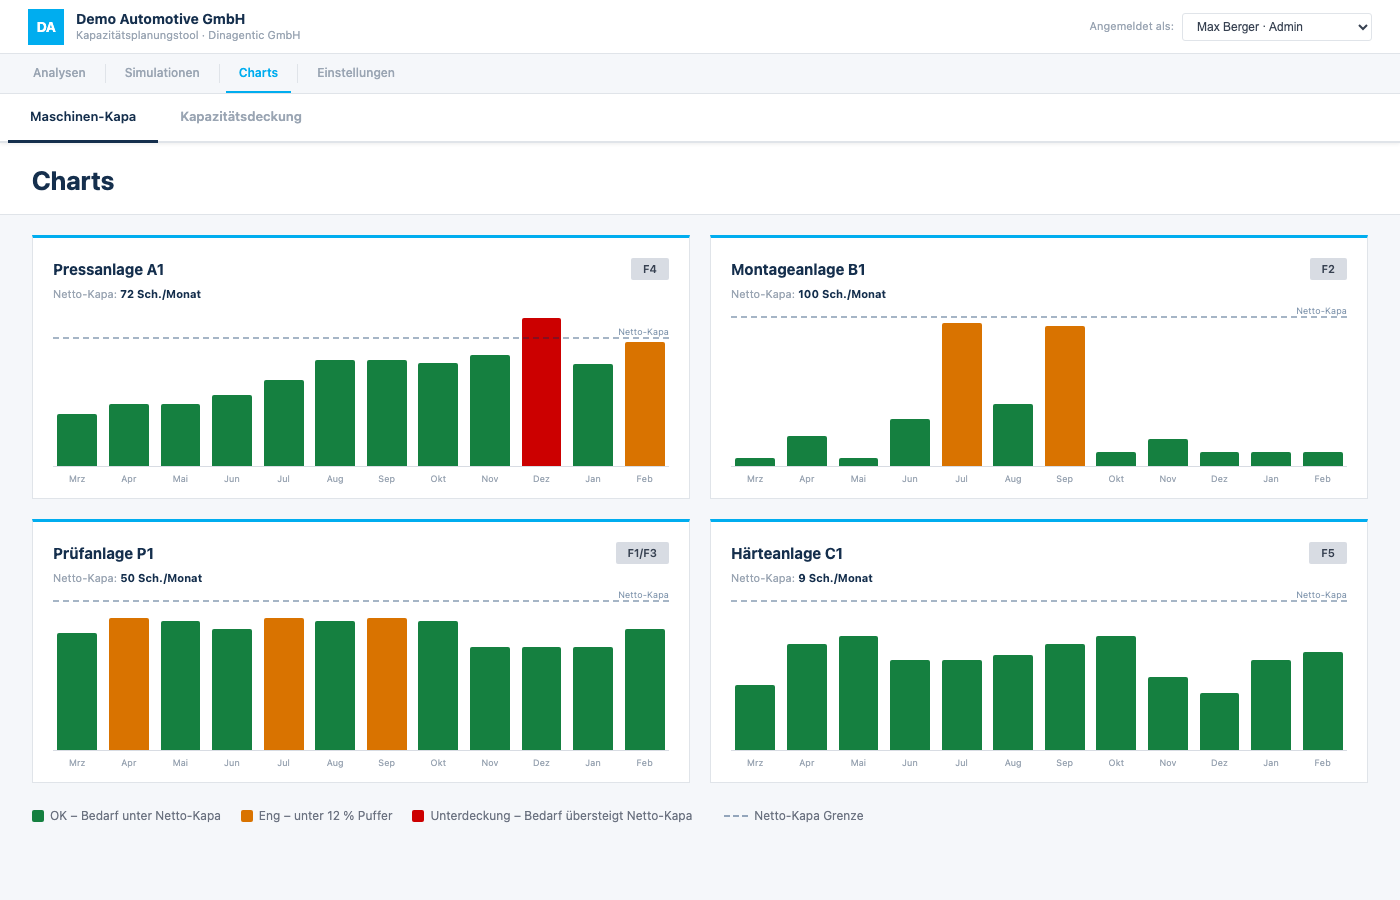1400x900 pixels.
Task: Click the orange Sep bar in Montageanlage B1
Action: click(x=1065, y=396)
